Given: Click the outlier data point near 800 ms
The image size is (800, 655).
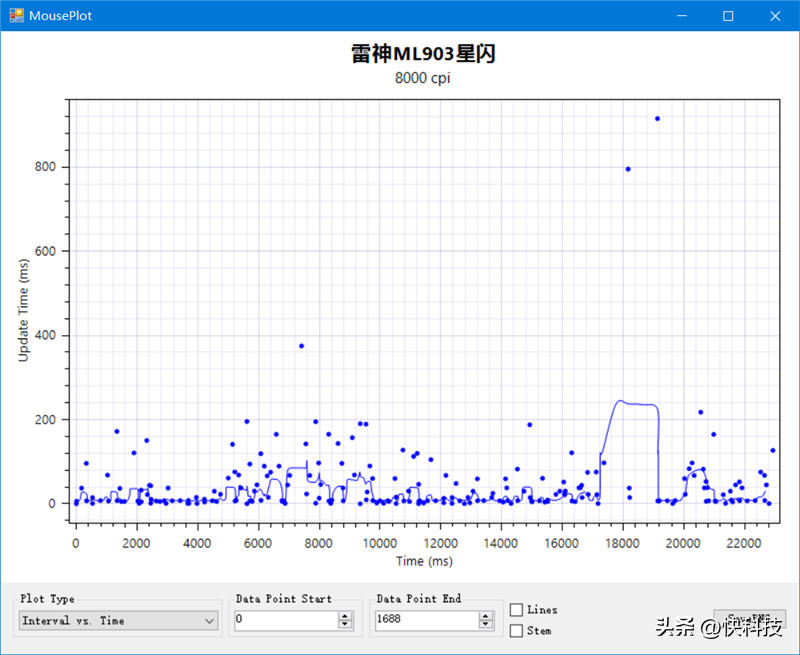Looking at the screenshot, I should (x=628, y=169).
